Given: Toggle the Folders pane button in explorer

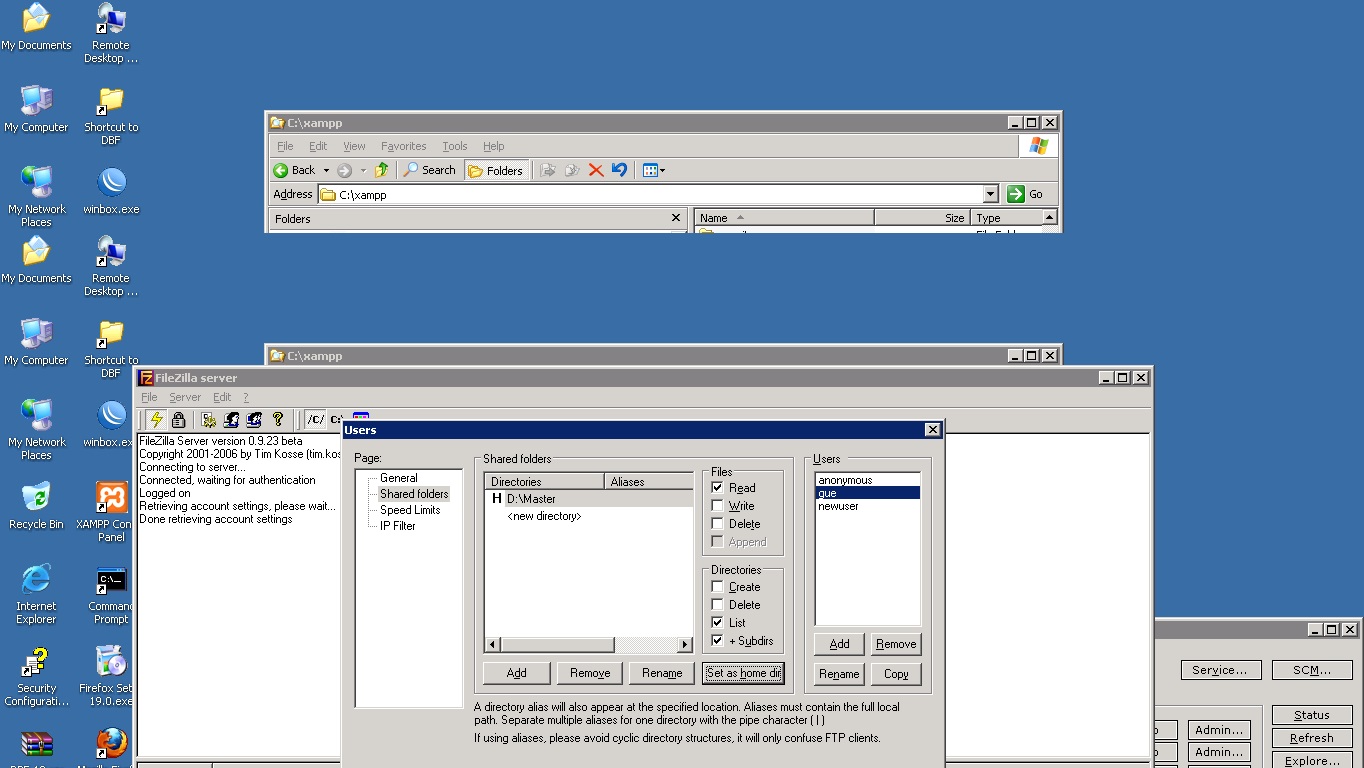Looking at the screenshot, I should [496, 170].
